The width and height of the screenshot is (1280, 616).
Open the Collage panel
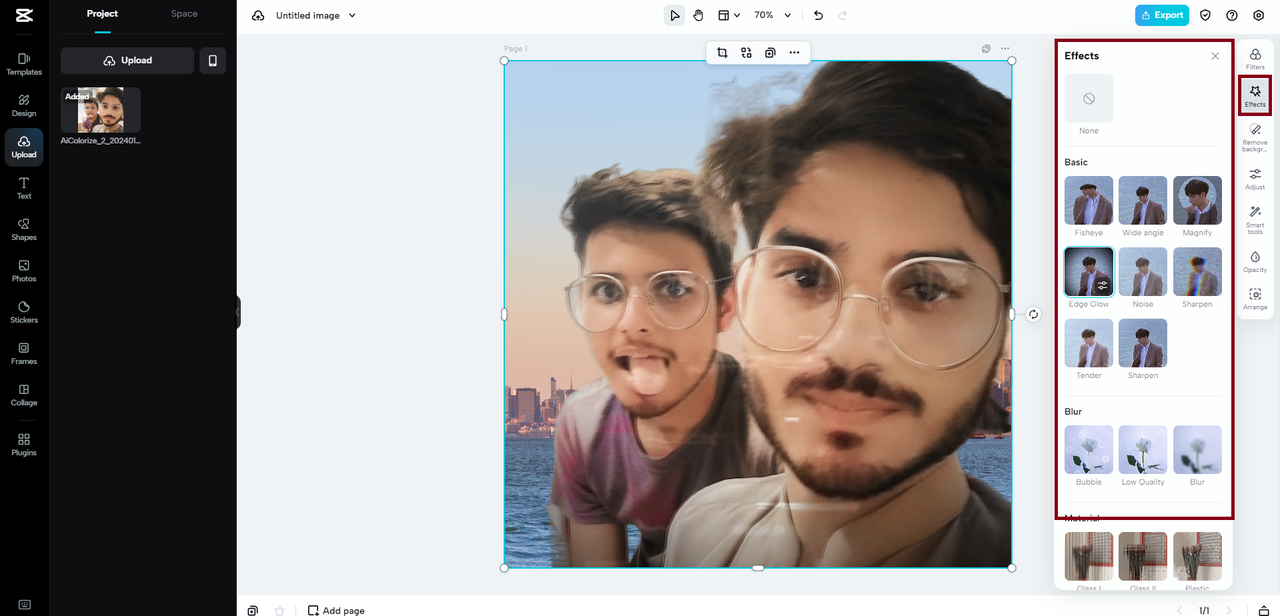24,395
